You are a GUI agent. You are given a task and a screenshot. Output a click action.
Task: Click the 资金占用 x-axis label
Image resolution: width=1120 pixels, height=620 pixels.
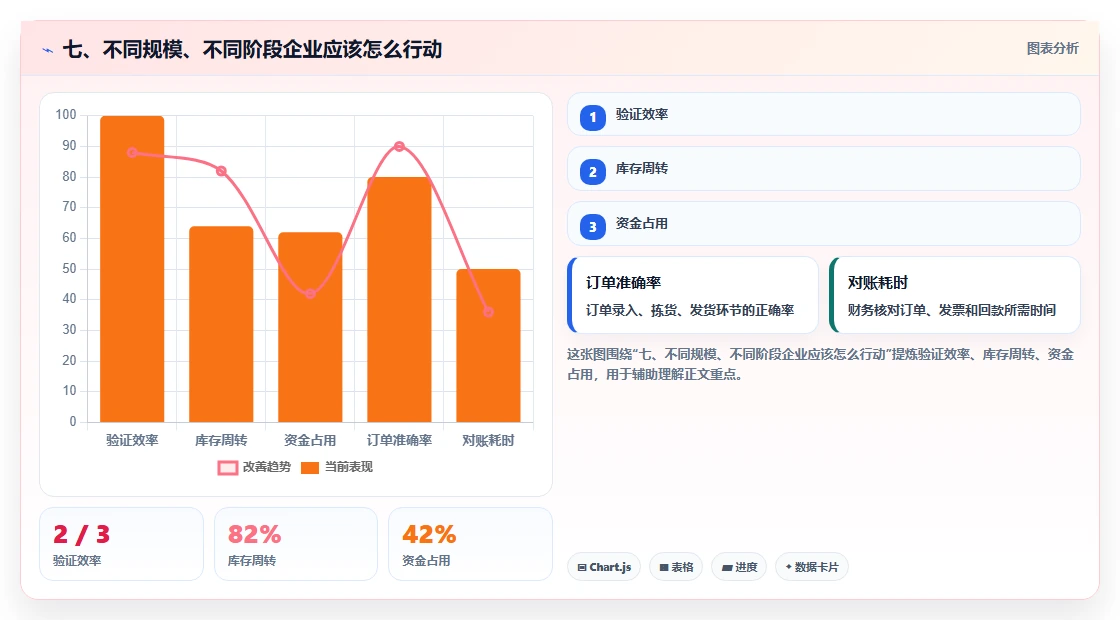tap(310, 441)
